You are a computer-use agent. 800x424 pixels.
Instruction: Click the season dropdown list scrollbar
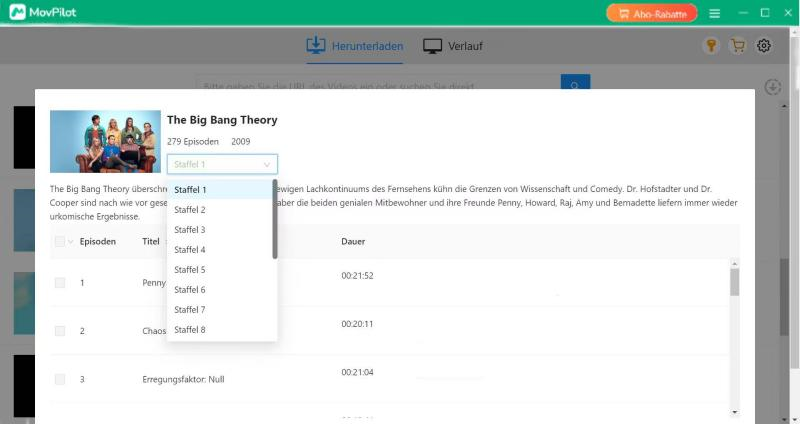[x=274, y=220]
